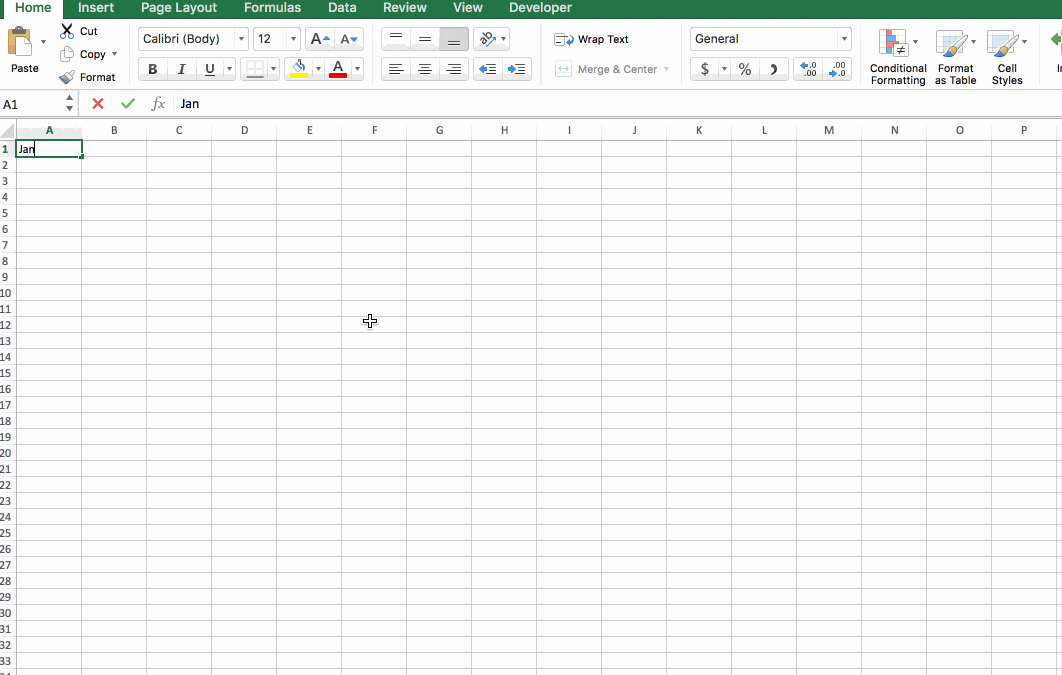
Task: Apply italic formatting
Action: tap(181, 69)
